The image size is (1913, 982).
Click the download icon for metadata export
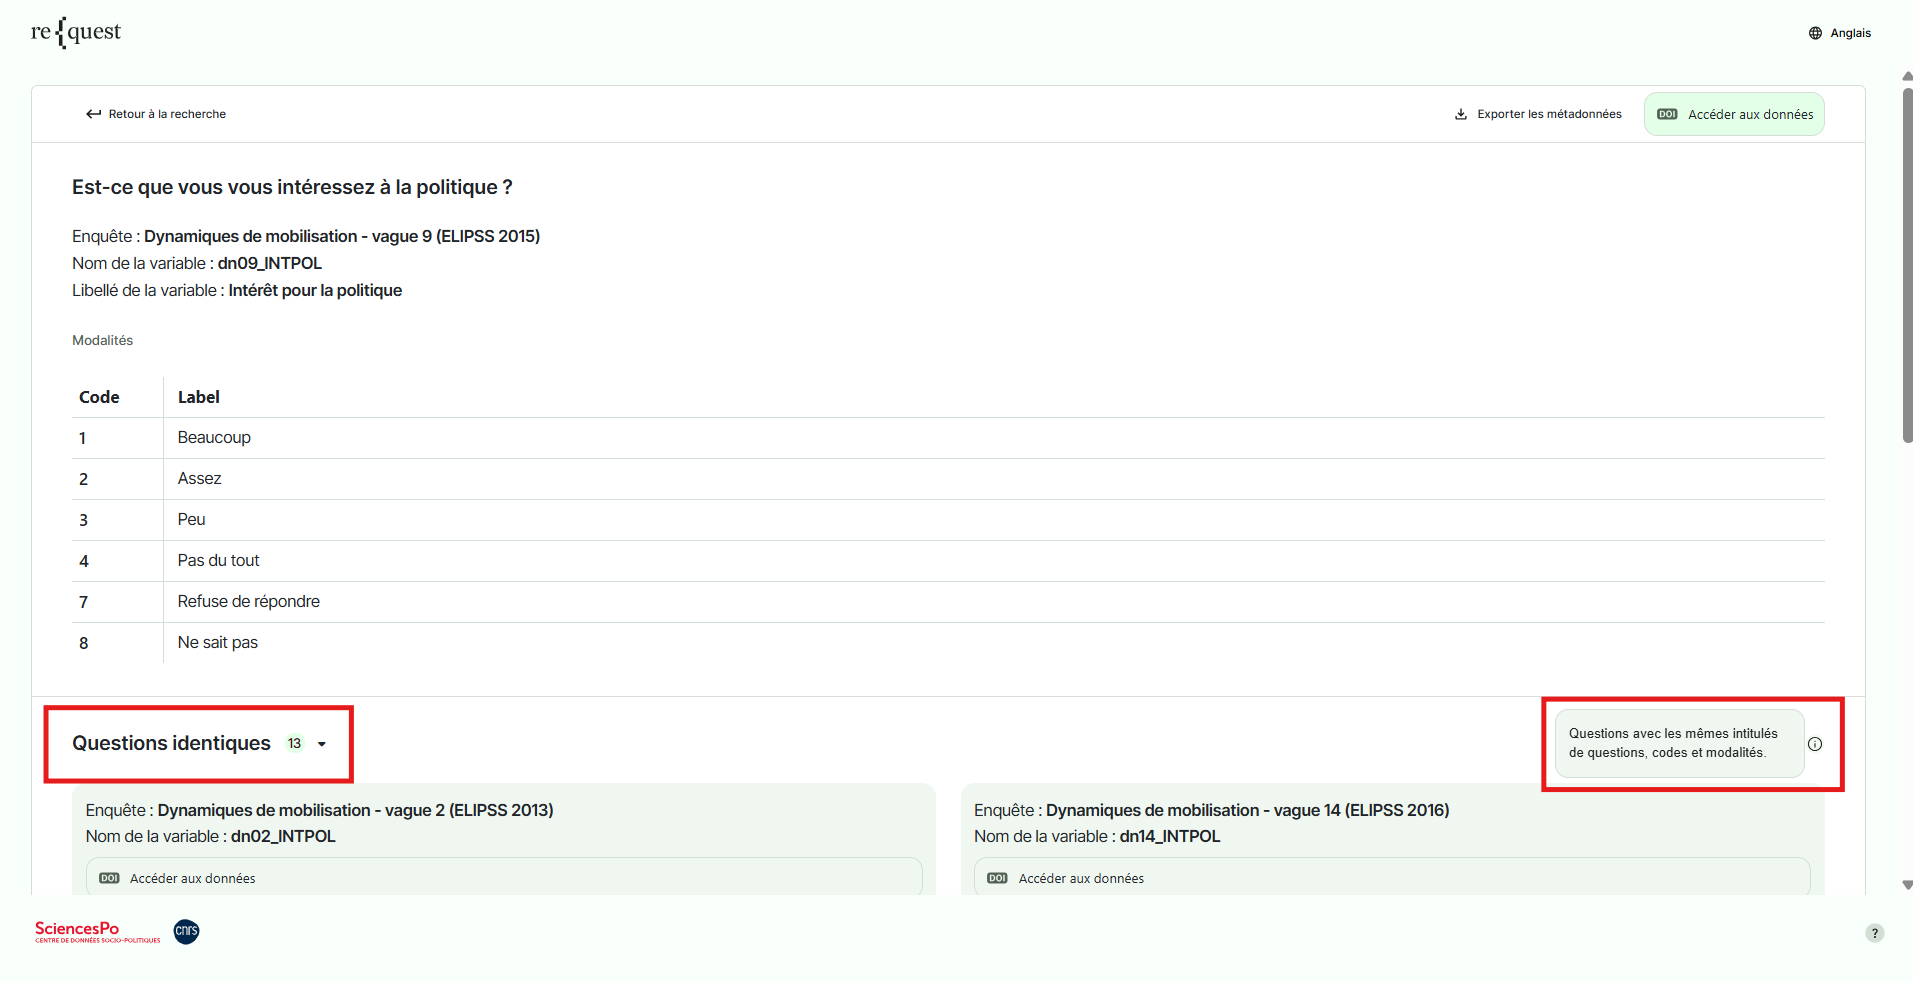click(1460, 114)
